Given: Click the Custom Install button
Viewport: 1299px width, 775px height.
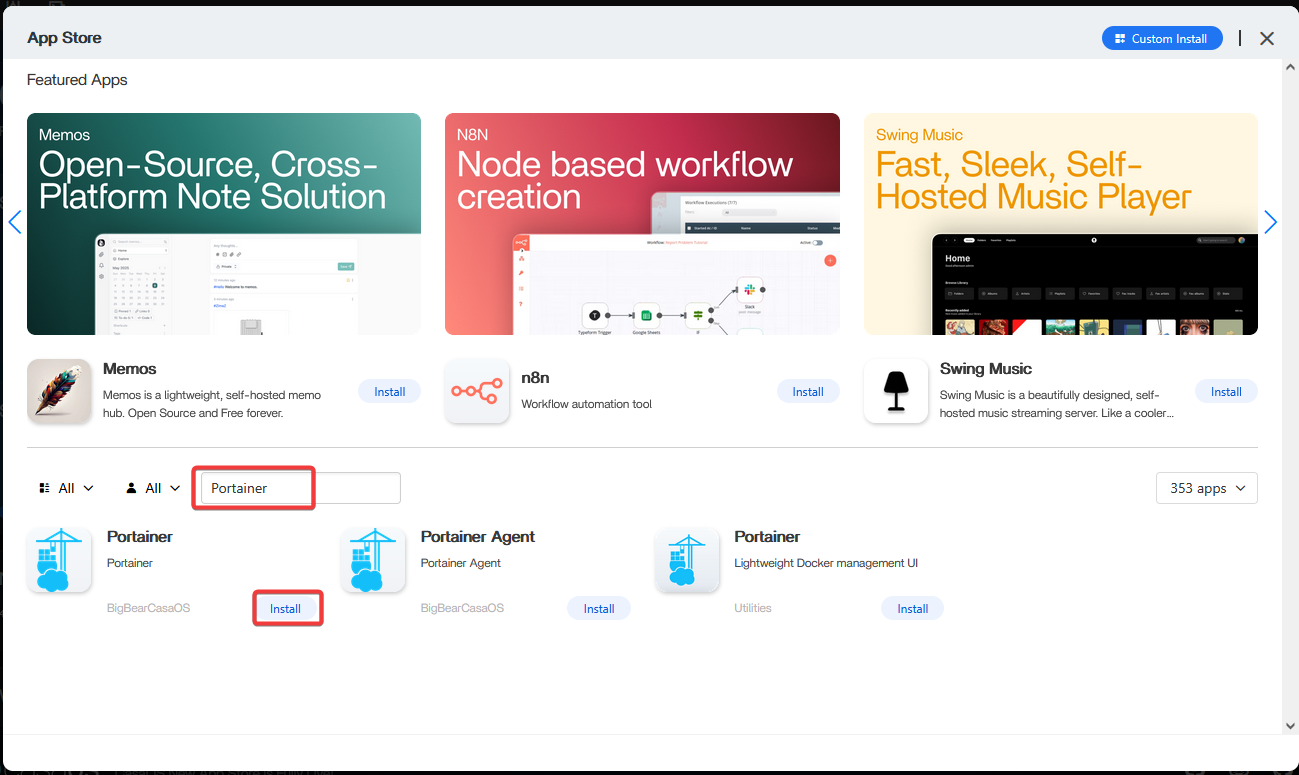Looking at the screenshot, I should (x=1161, y=38).
